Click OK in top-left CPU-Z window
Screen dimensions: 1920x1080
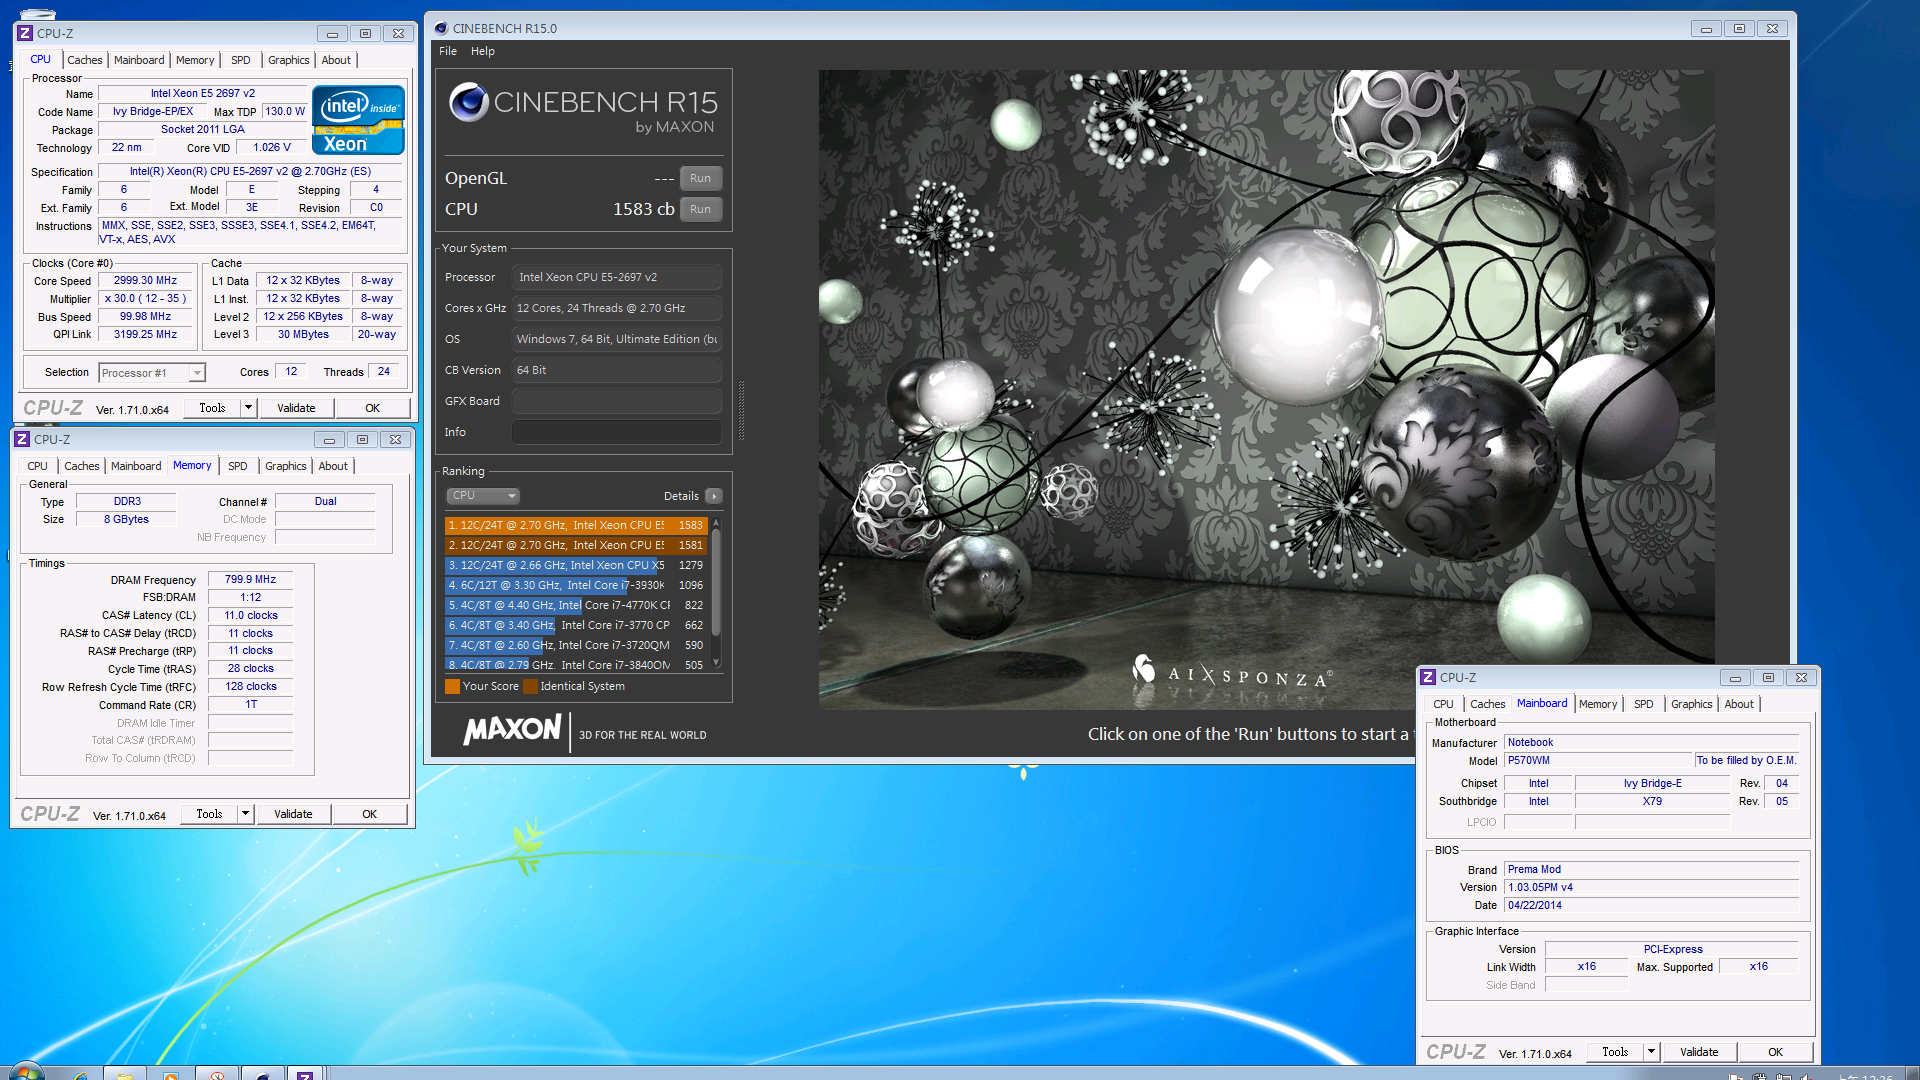click(x=372, y=408)
